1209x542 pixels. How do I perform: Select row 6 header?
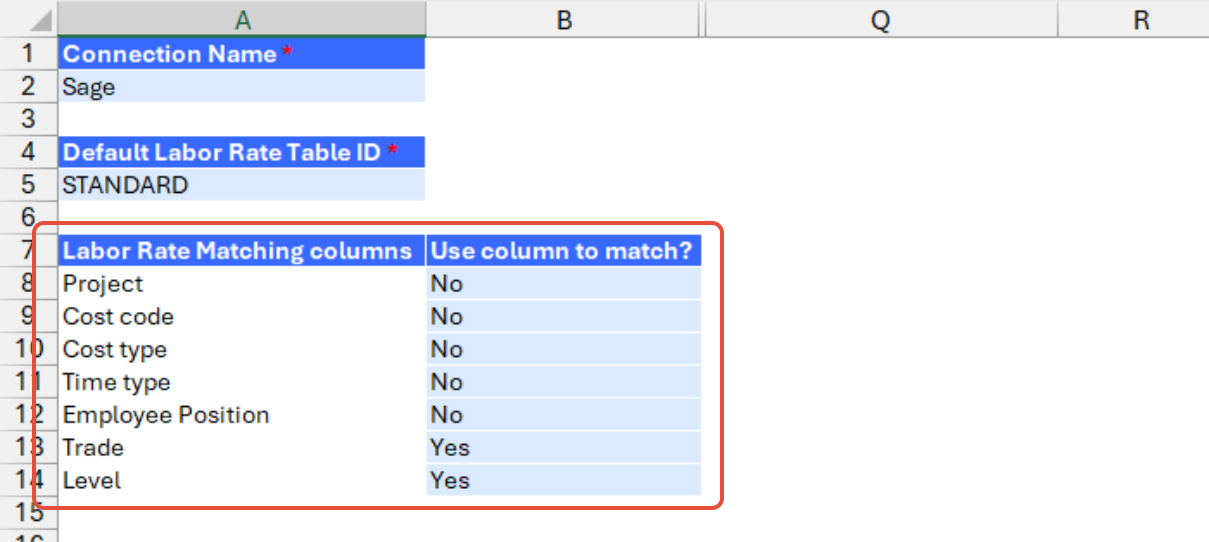29,217
